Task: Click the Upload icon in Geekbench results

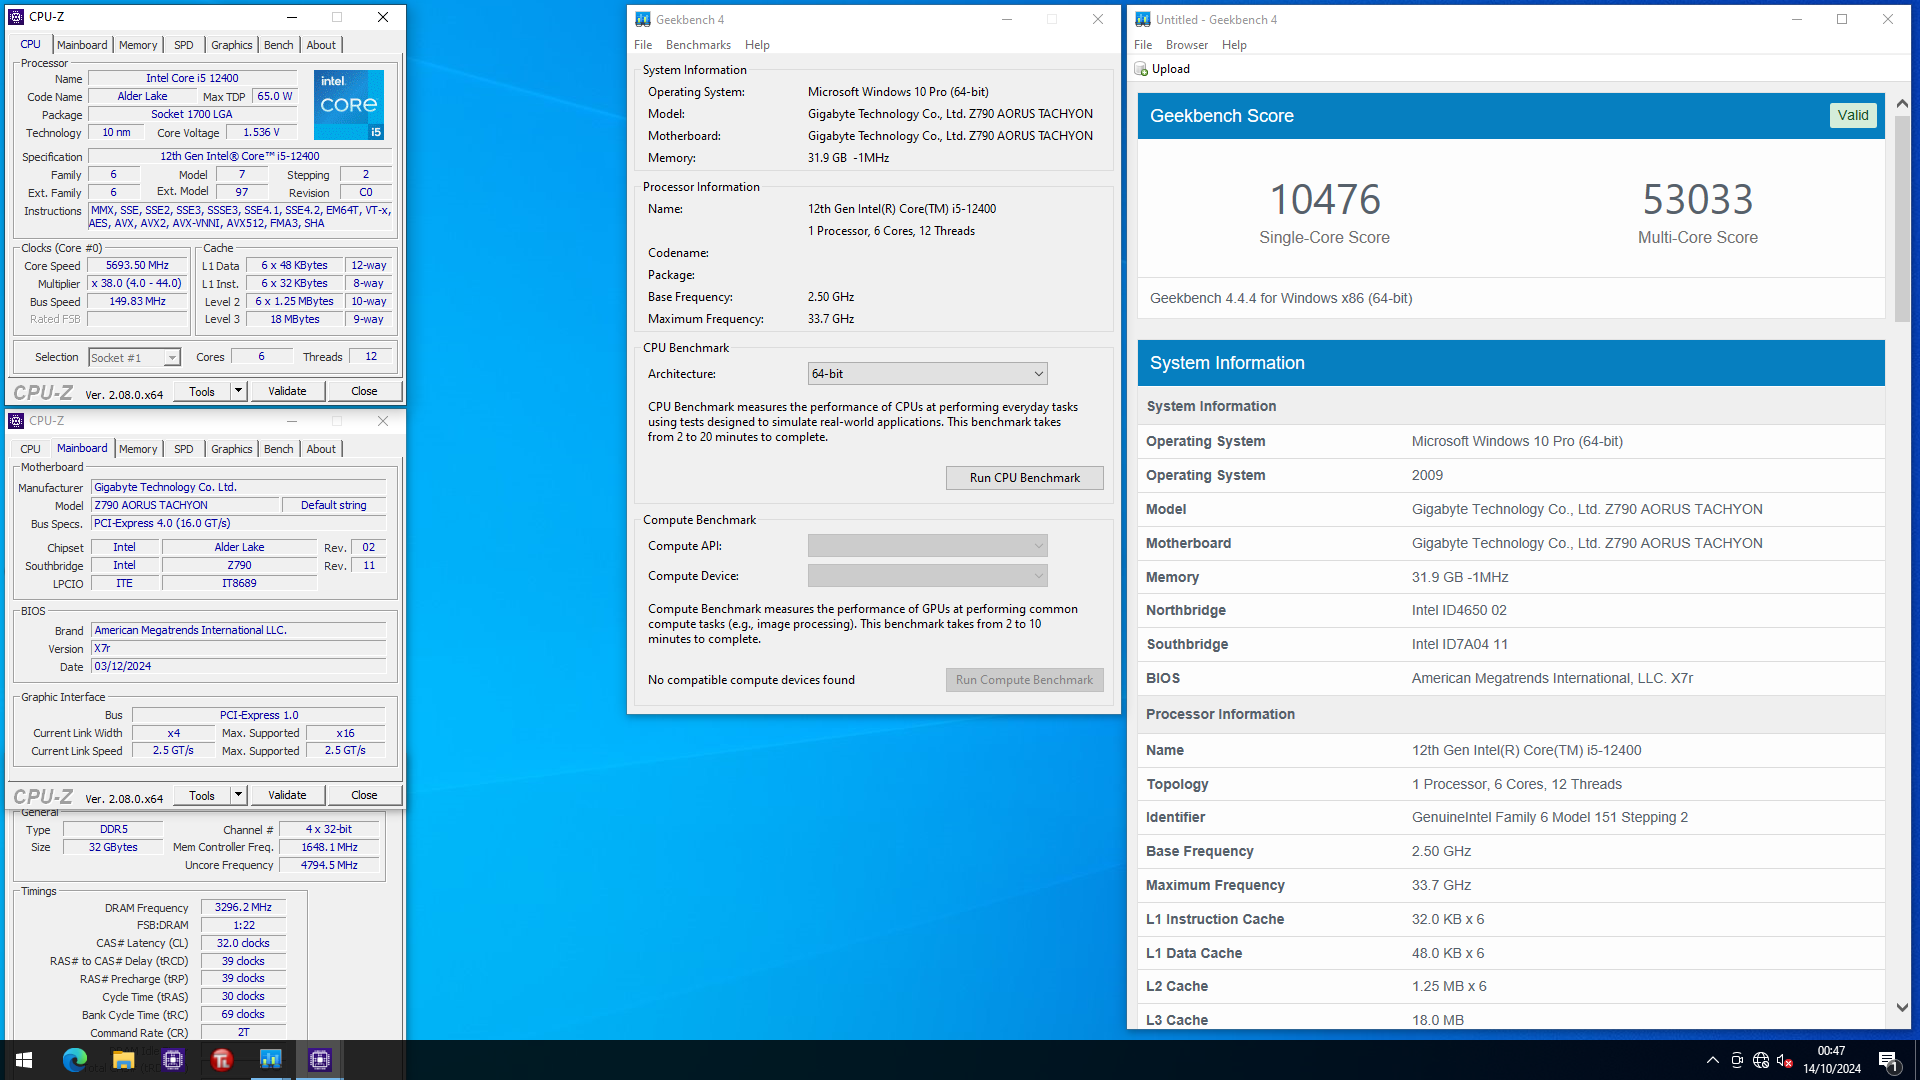Action: click(x=1141, y=69)
